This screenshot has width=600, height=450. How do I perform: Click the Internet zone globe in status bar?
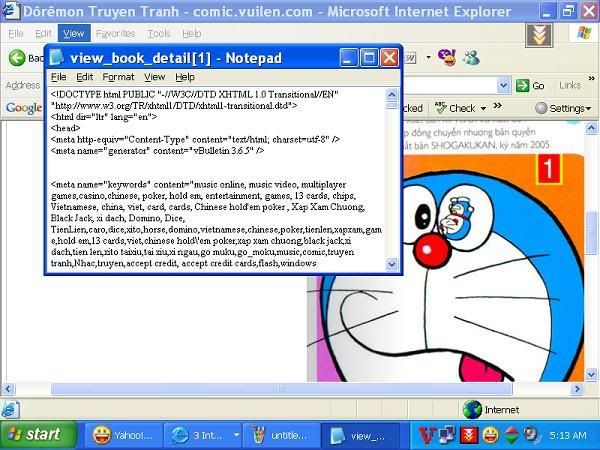(x=472, y=410)
